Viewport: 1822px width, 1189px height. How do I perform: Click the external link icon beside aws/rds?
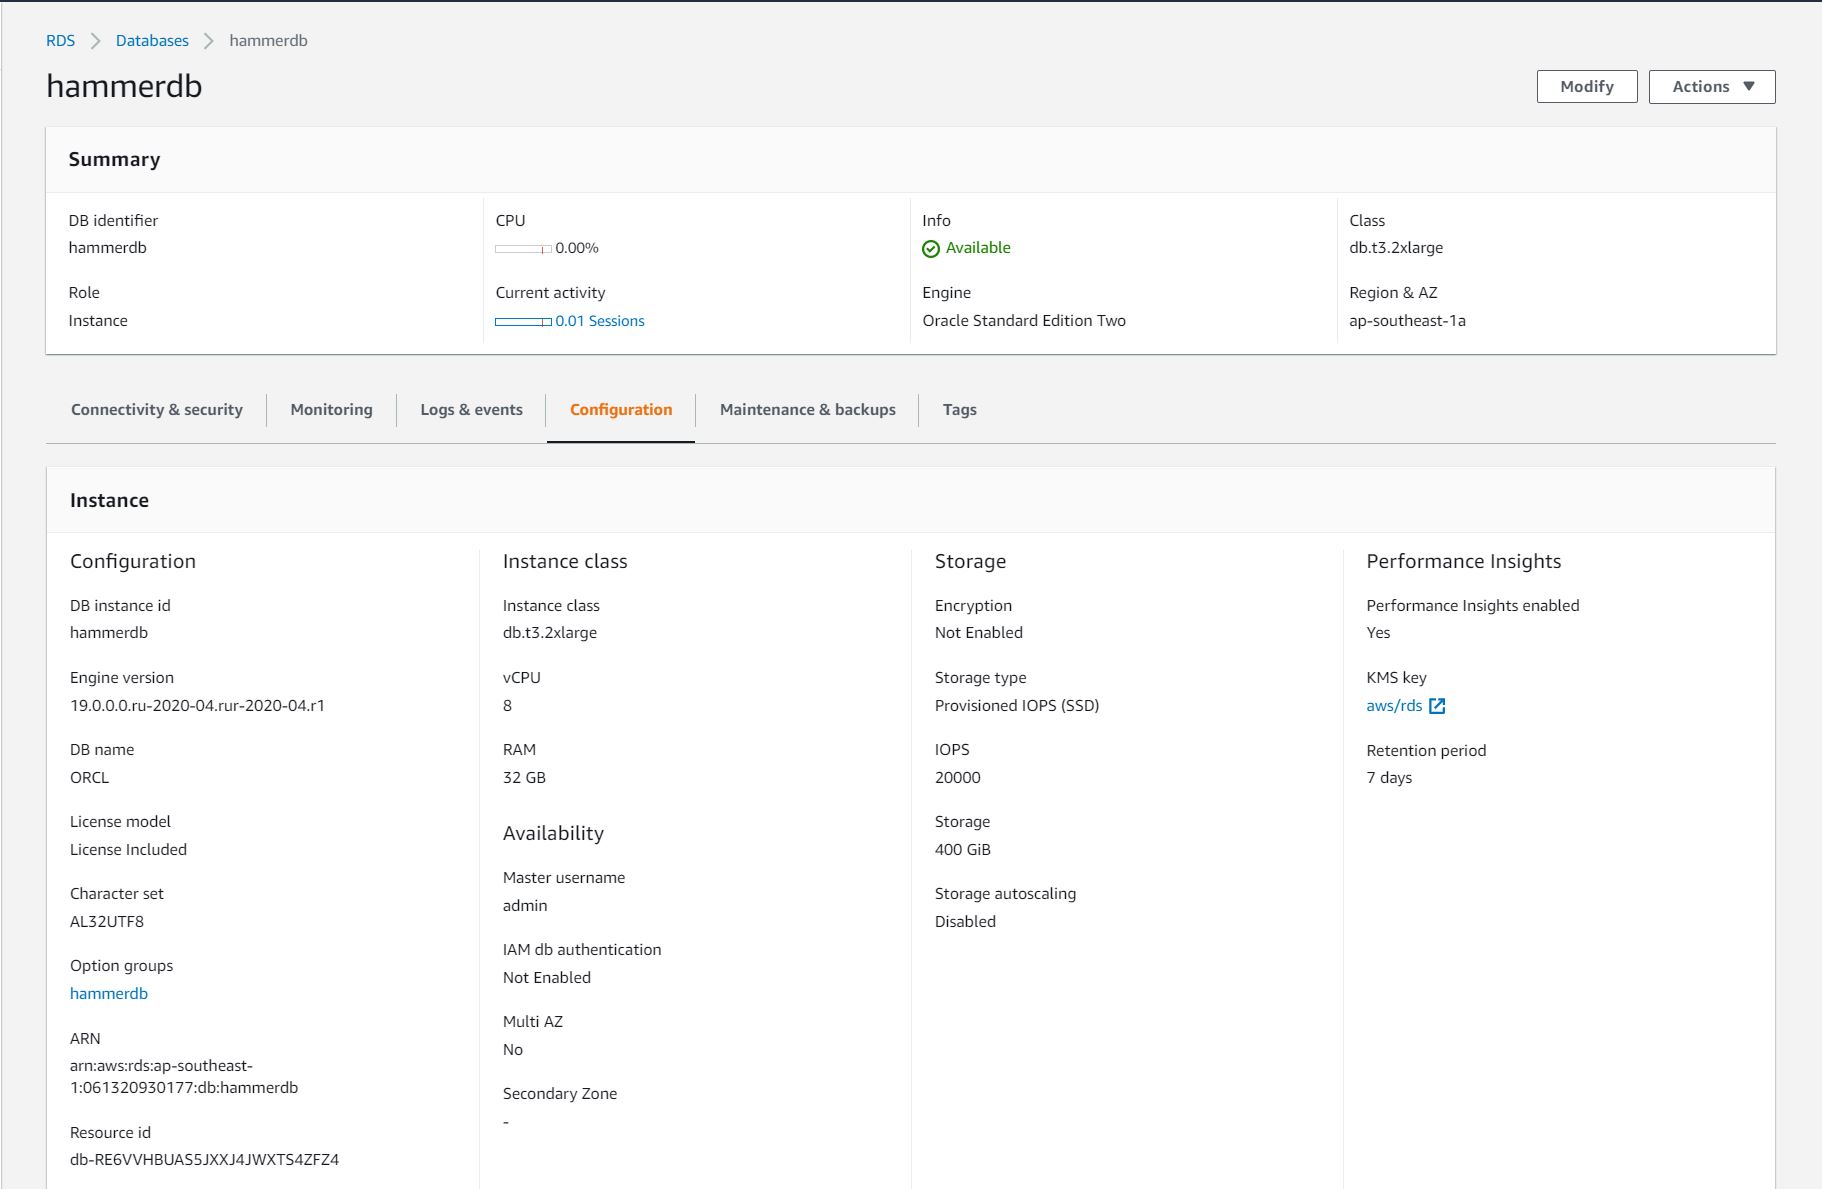[1437, 706]
